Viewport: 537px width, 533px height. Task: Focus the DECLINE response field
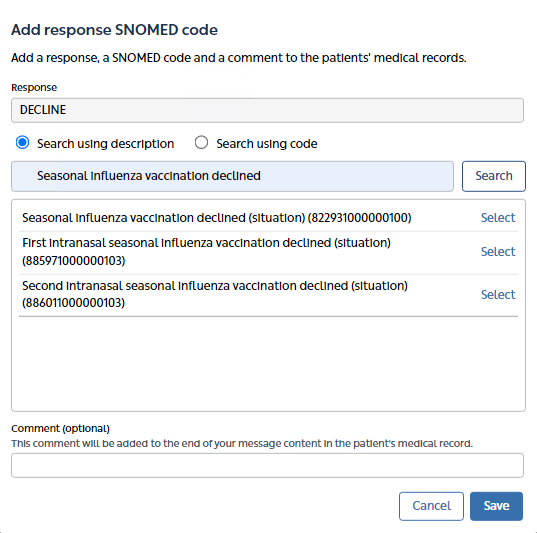click(x=267, y=110)
